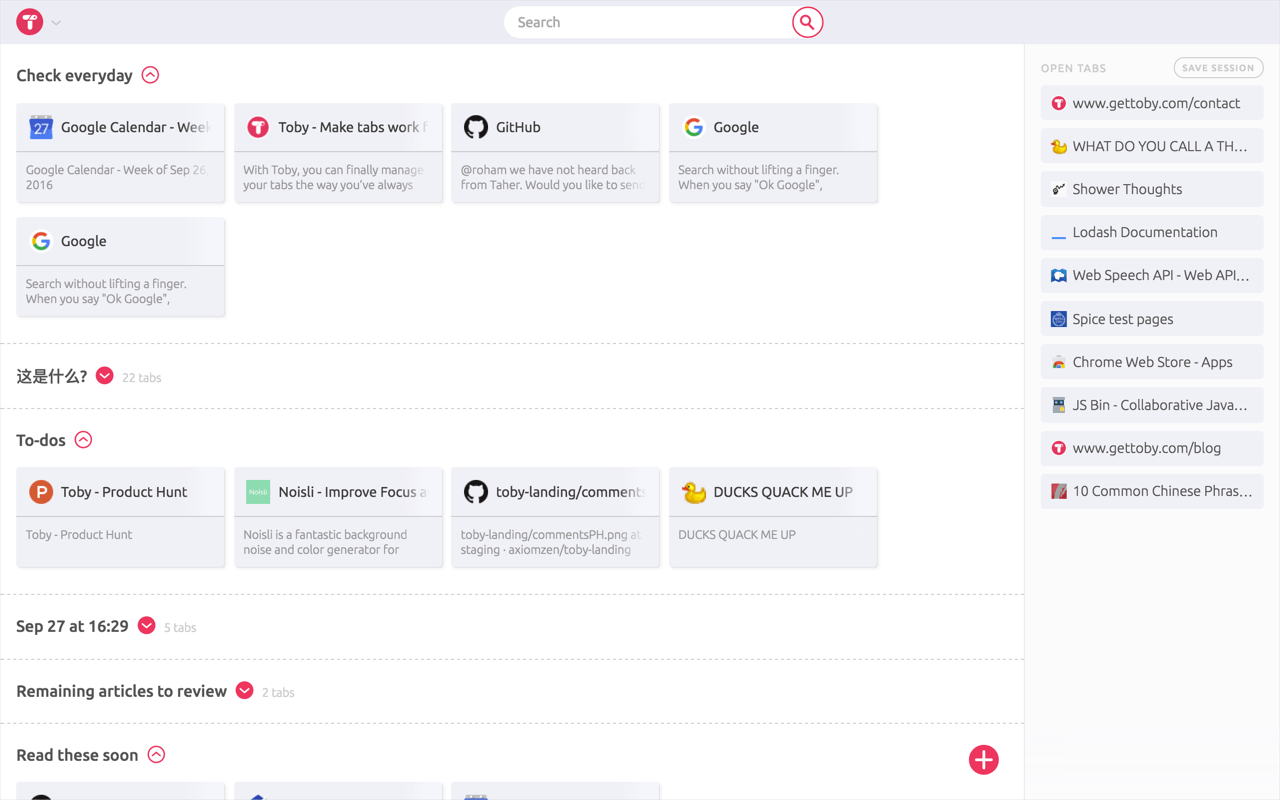Collapse the Check everyday collection
Image resolution: width=1280 pixels, height=800 pixels.
coord(150,75)
